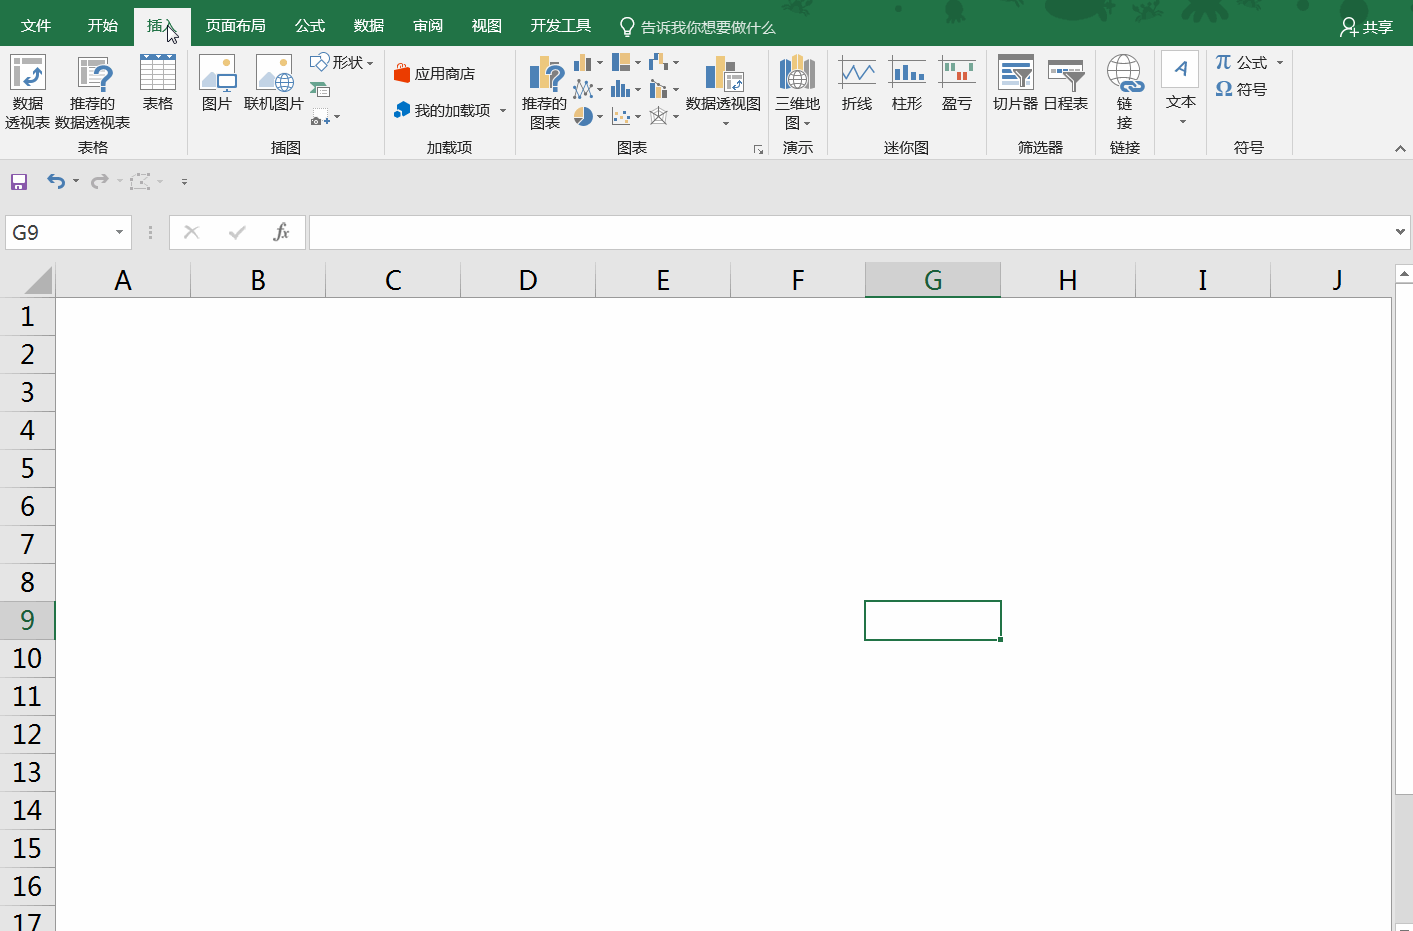
Task: Click the Tell Me search box
Action: point(698,27)
